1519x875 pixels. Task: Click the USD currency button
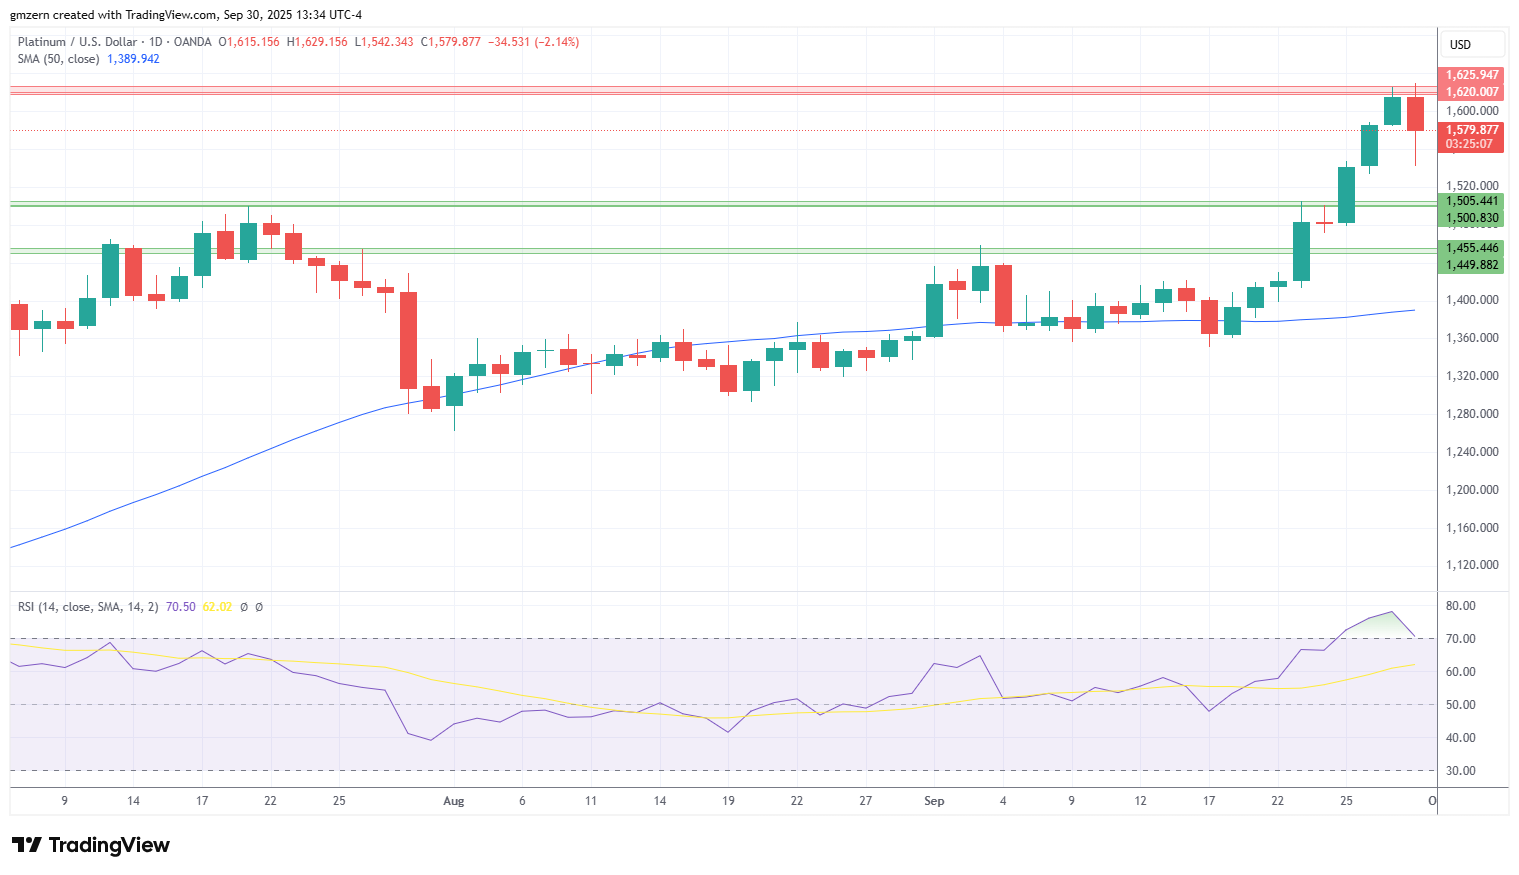(x=1472, y=45)
